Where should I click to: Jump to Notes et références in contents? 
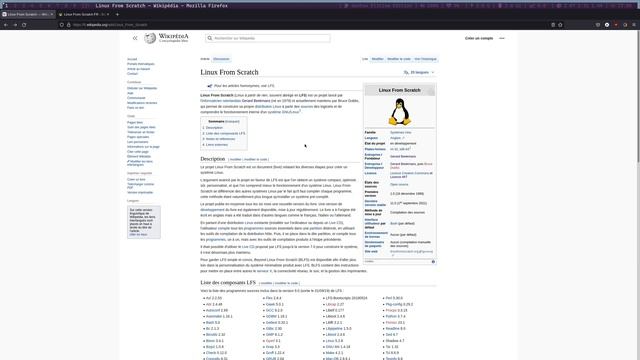click(219, 139)
